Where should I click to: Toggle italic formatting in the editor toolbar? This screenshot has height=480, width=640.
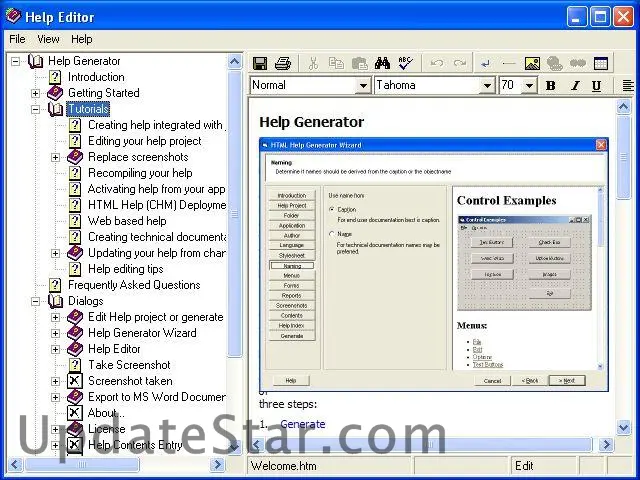click(x=574, y=86)
